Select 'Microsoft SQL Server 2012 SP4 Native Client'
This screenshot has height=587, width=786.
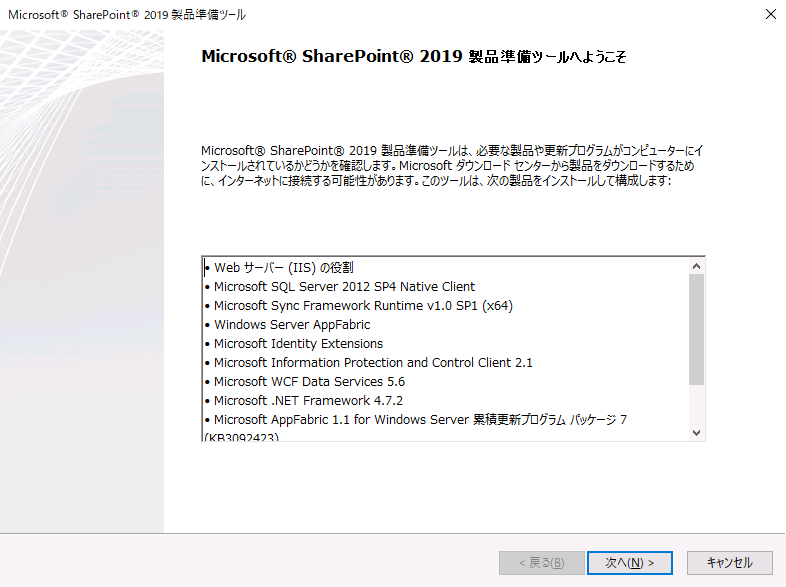(x=344, y=287)
